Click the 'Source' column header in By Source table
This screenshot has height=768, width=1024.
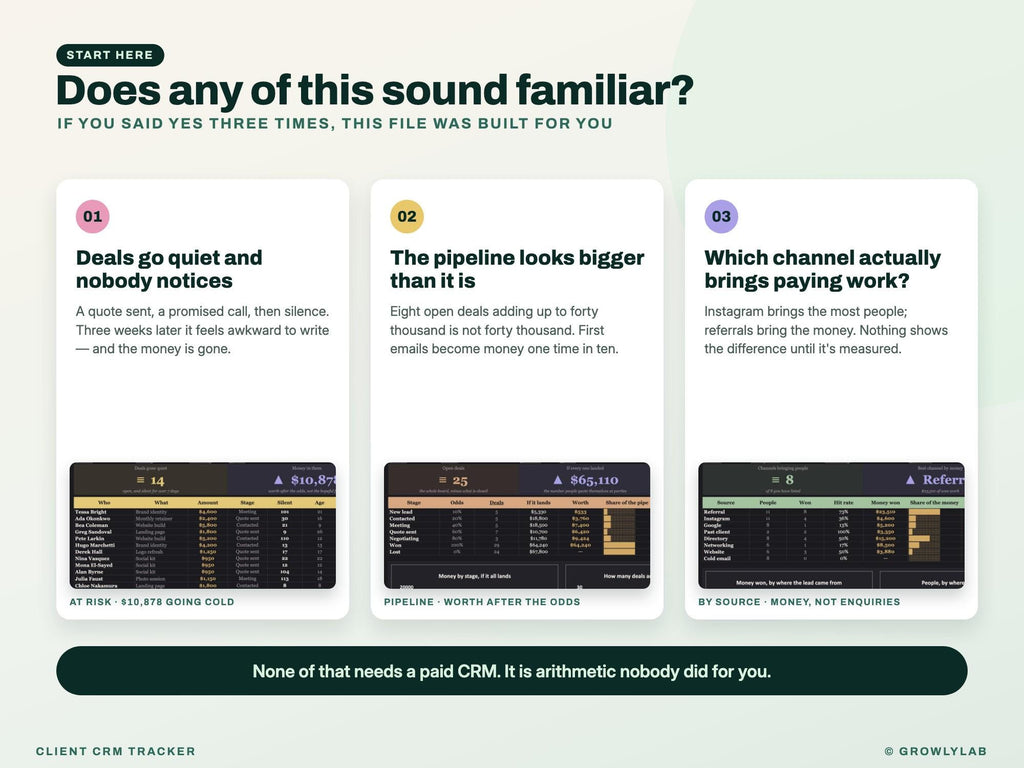(x=726, y=503)
